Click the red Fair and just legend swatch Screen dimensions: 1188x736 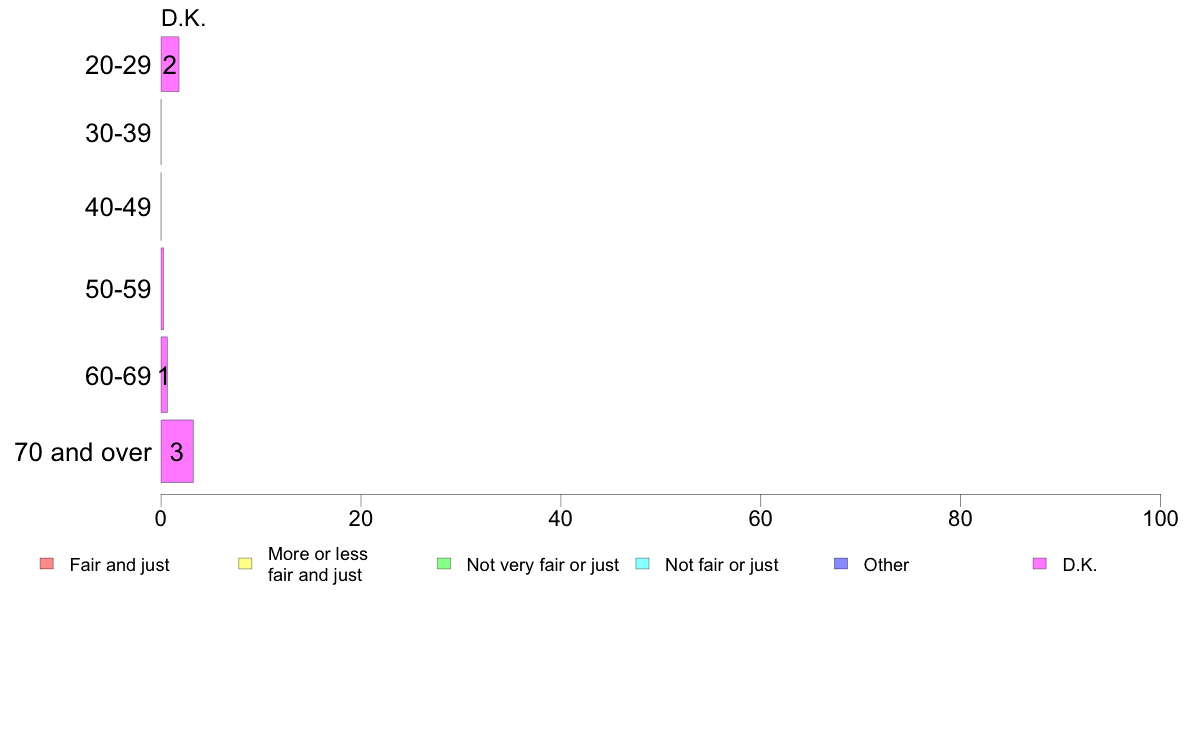click(46, 564)
